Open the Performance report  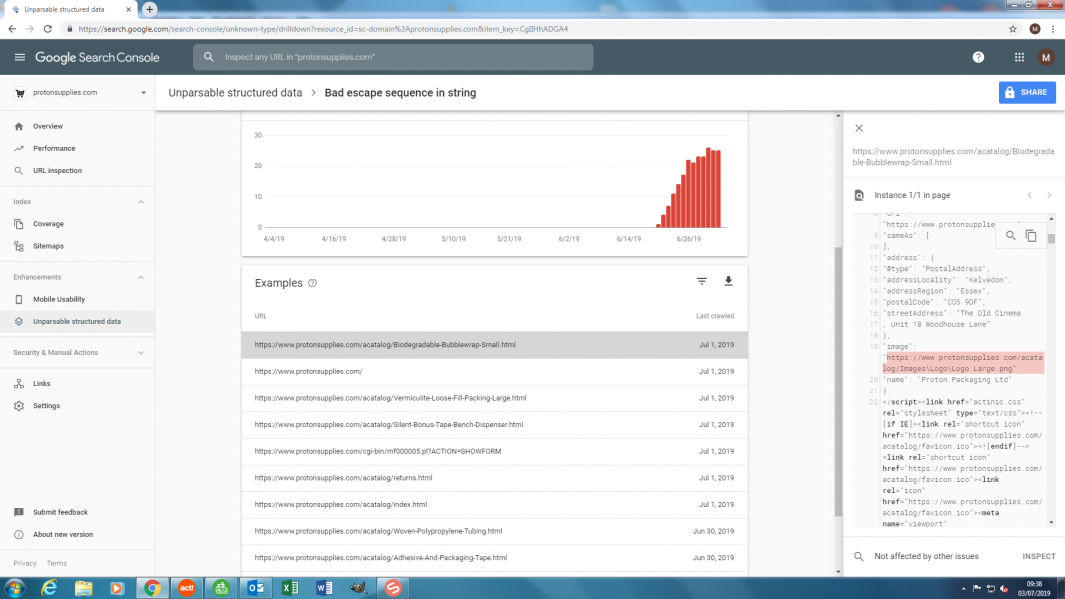click(x=54, y=148)
